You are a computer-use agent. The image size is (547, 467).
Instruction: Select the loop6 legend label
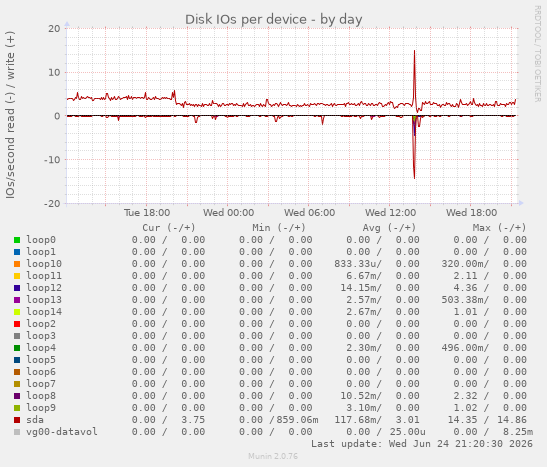pyautogui.click(x=41, y=372)
